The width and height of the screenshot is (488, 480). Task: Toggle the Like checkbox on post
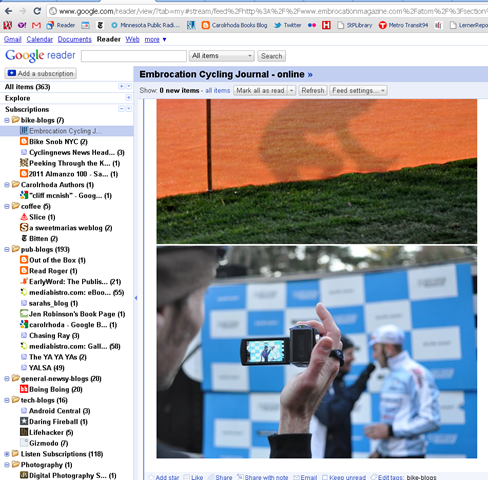[x=187, y=477]
